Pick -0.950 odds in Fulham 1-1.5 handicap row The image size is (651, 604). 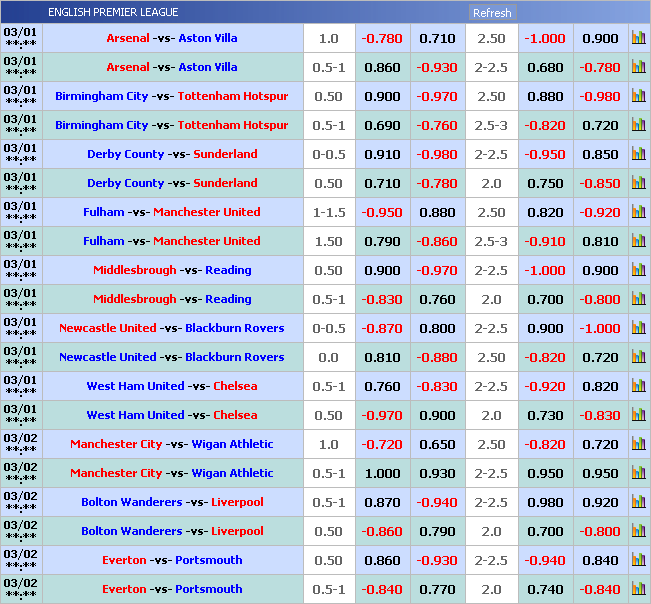coord(382,213)
